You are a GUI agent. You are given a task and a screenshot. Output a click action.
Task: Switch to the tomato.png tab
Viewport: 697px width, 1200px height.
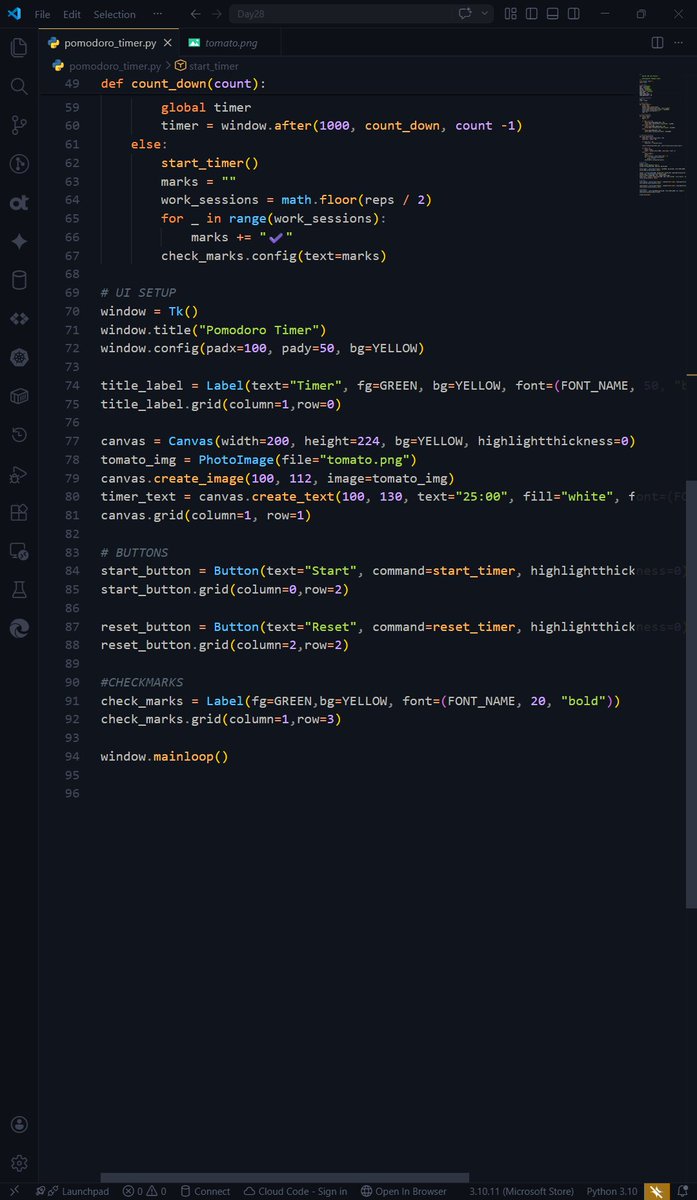tap(231, 43)
